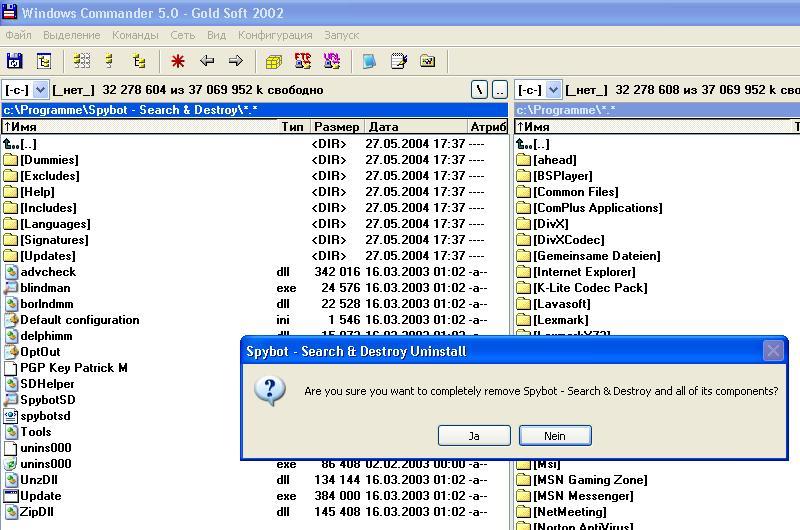Open the Команды menu

point(135,35)
